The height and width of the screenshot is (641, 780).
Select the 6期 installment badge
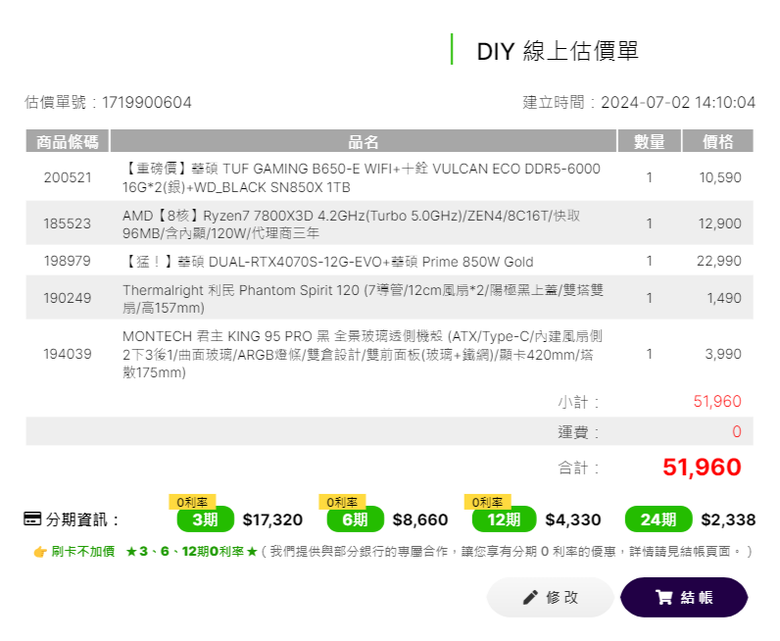pos(355,519)
